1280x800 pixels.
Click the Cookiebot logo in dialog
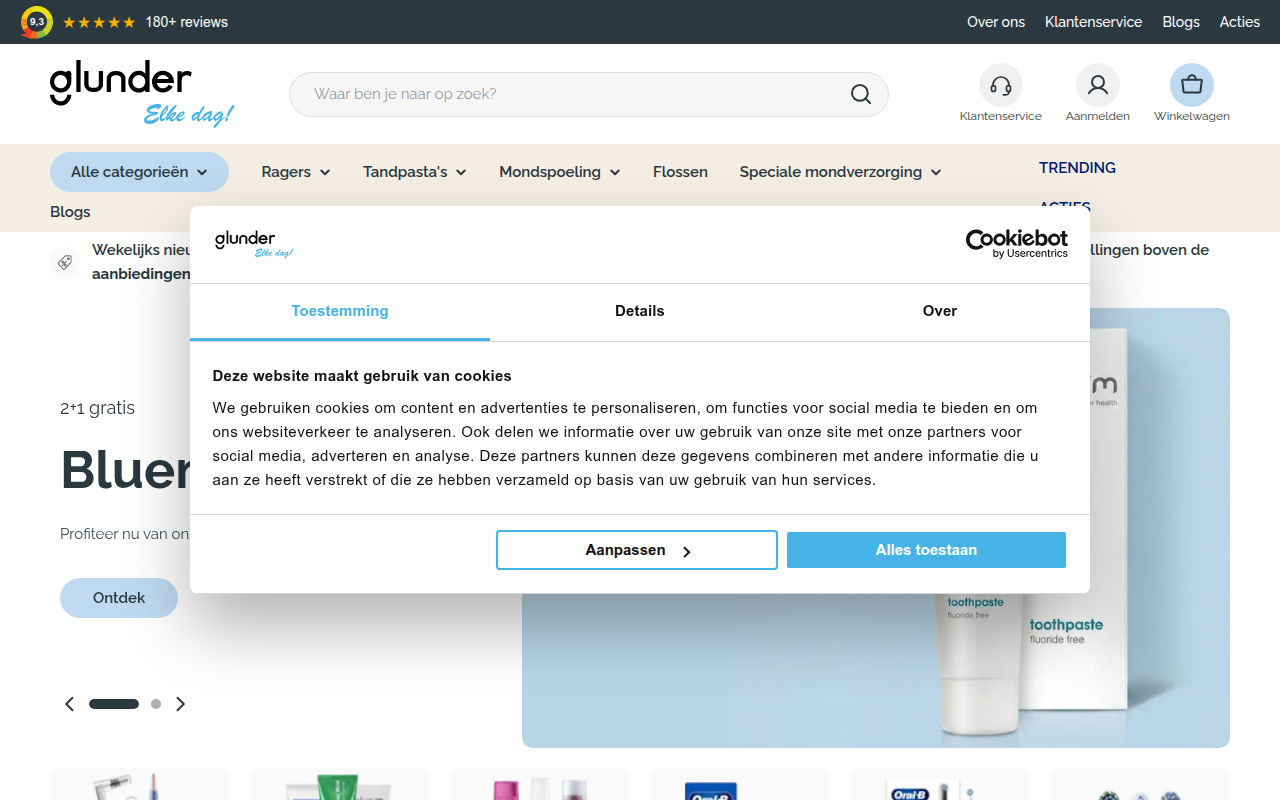tap(1016, 243)
